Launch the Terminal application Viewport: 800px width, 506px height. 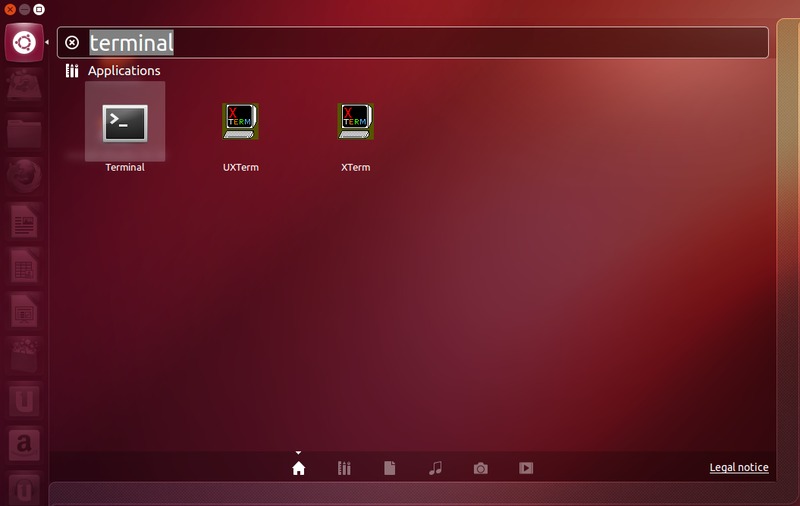125,124
